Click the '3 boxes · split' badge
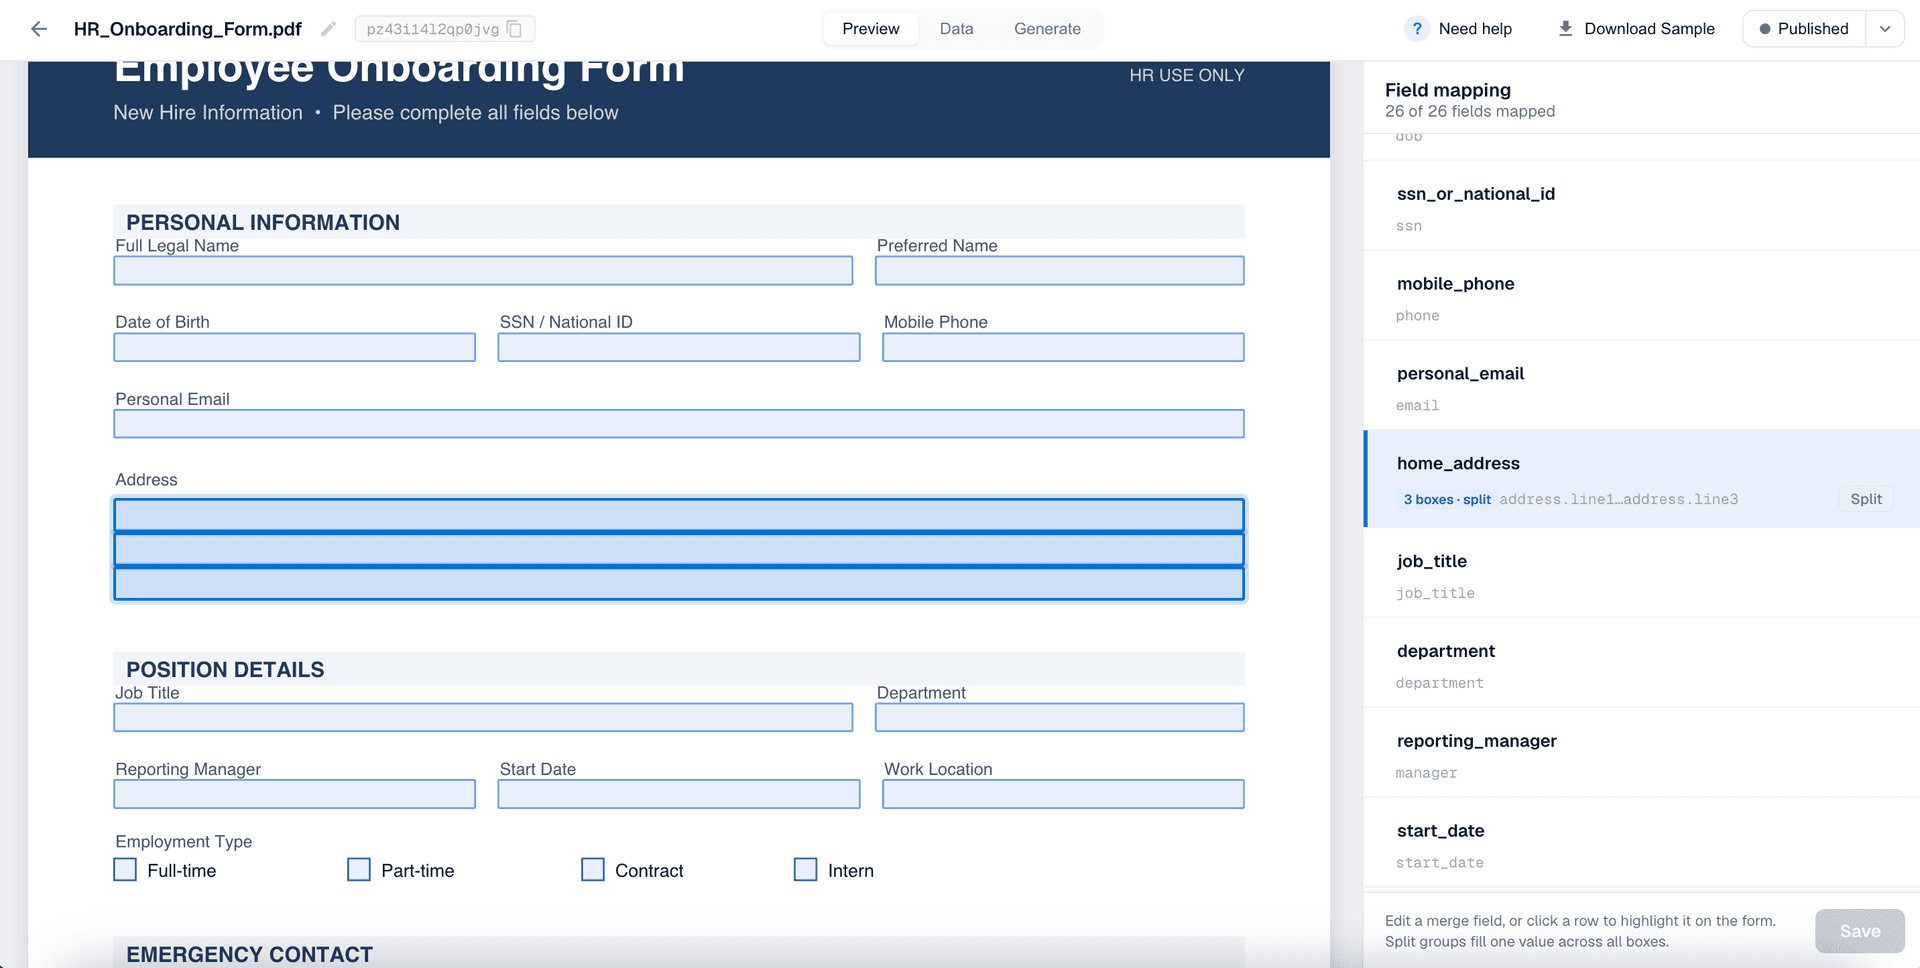Viewport: 1920px width, 968px height. pyautogui.click(x=1446, y=499)
